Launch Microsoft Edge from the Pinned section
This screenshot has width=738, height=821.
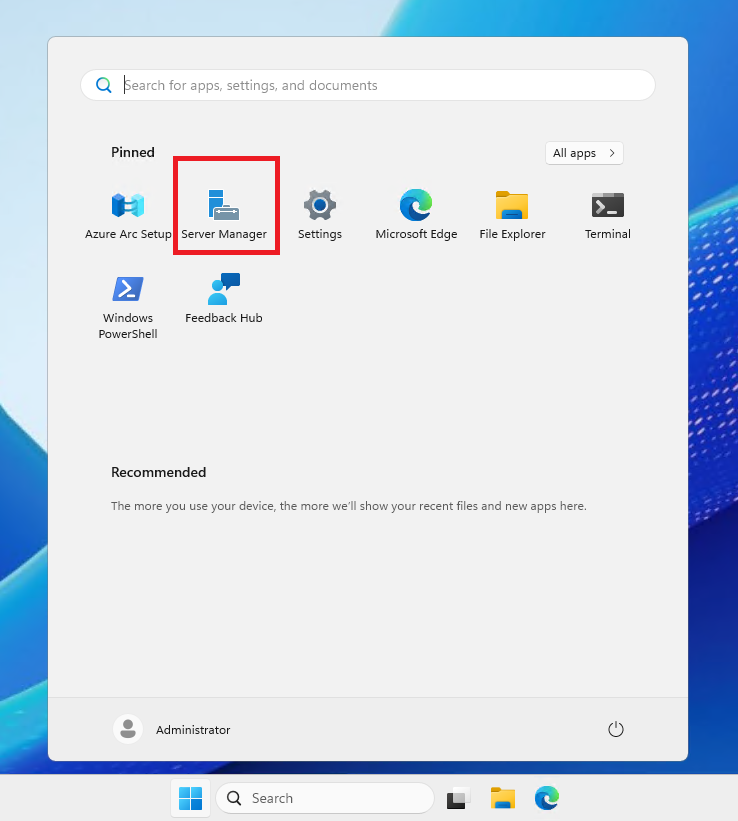click(416, 215)
